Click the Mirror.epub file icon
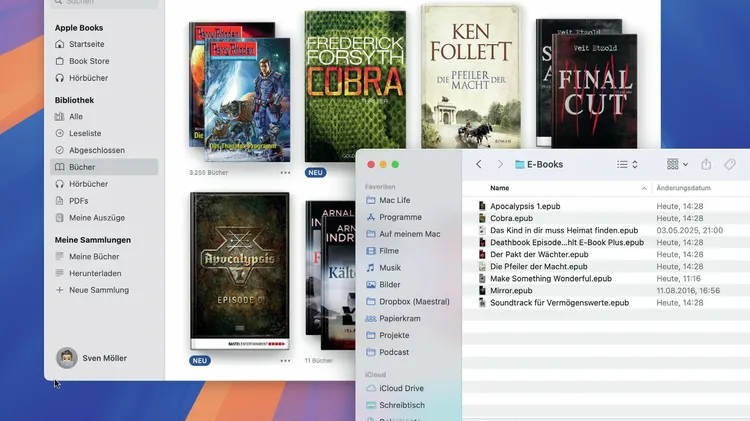The width and height of the screenshot is (750, 421). click(x=482, y=290)
